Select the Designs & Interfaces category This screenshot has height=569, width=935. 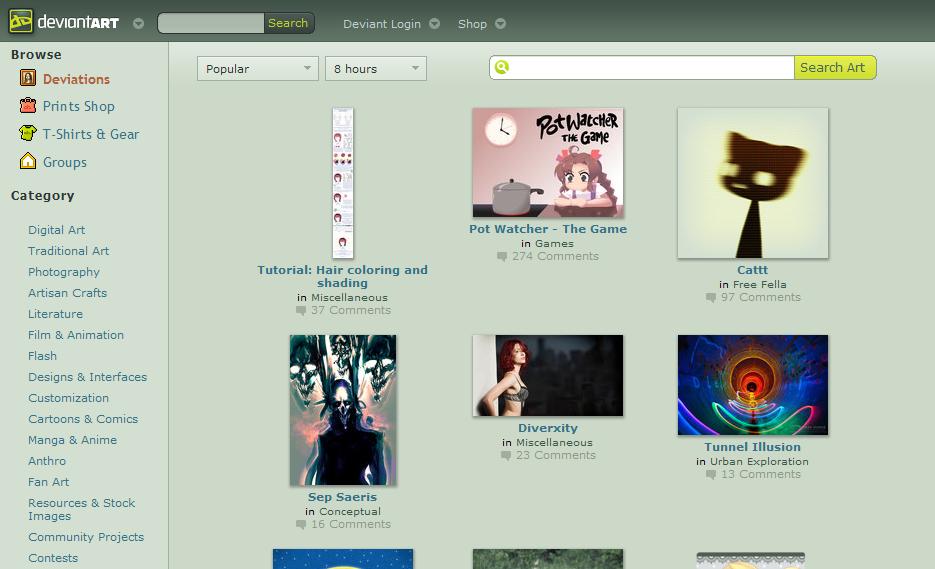(88, 377)
